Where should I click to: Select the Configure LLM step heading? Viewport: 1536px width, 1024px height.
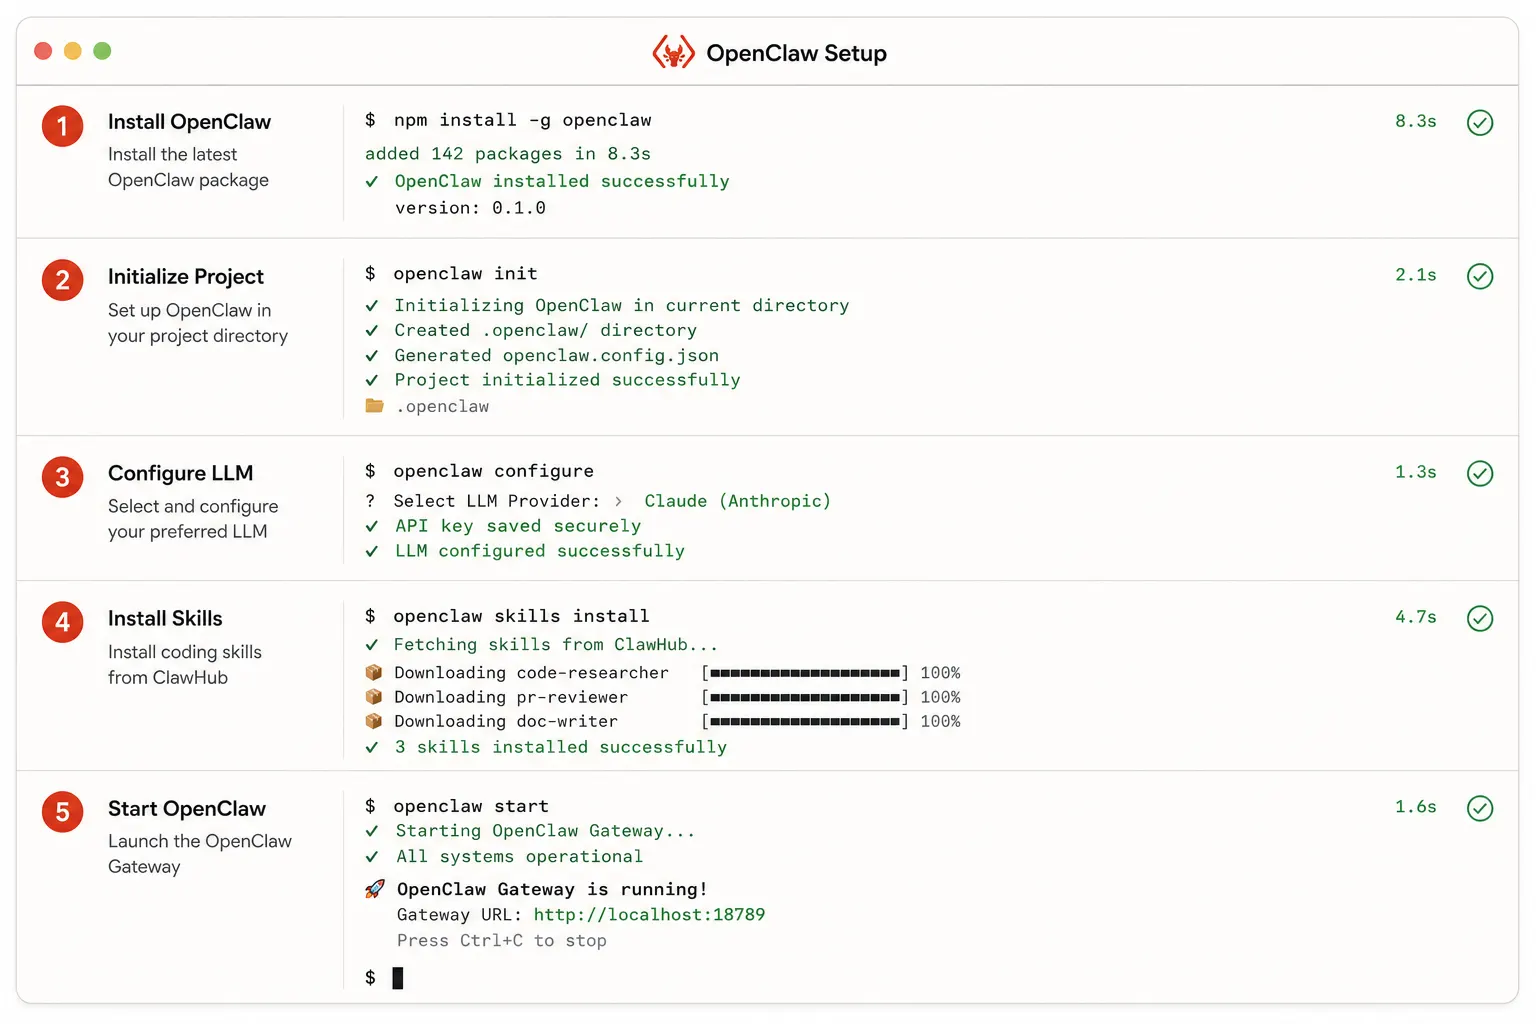click(x=180, y=473)
